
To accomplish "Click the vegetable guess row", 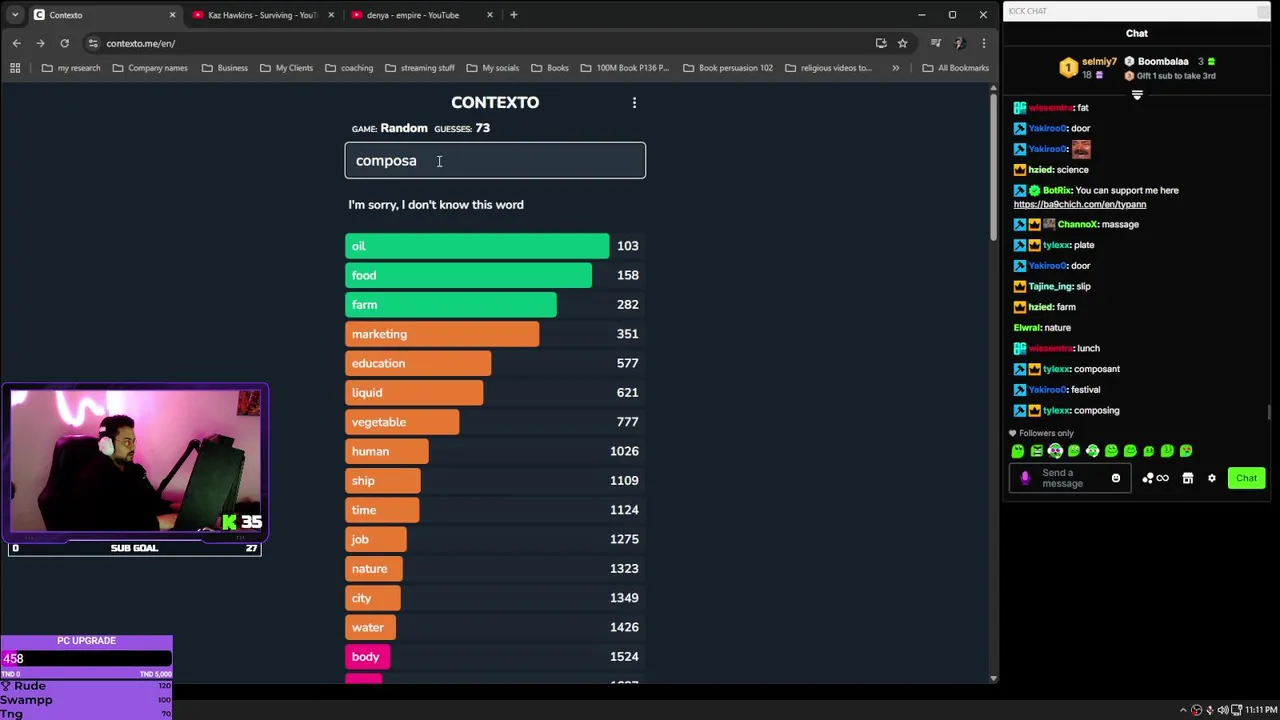I will click(x=495, y=422).
